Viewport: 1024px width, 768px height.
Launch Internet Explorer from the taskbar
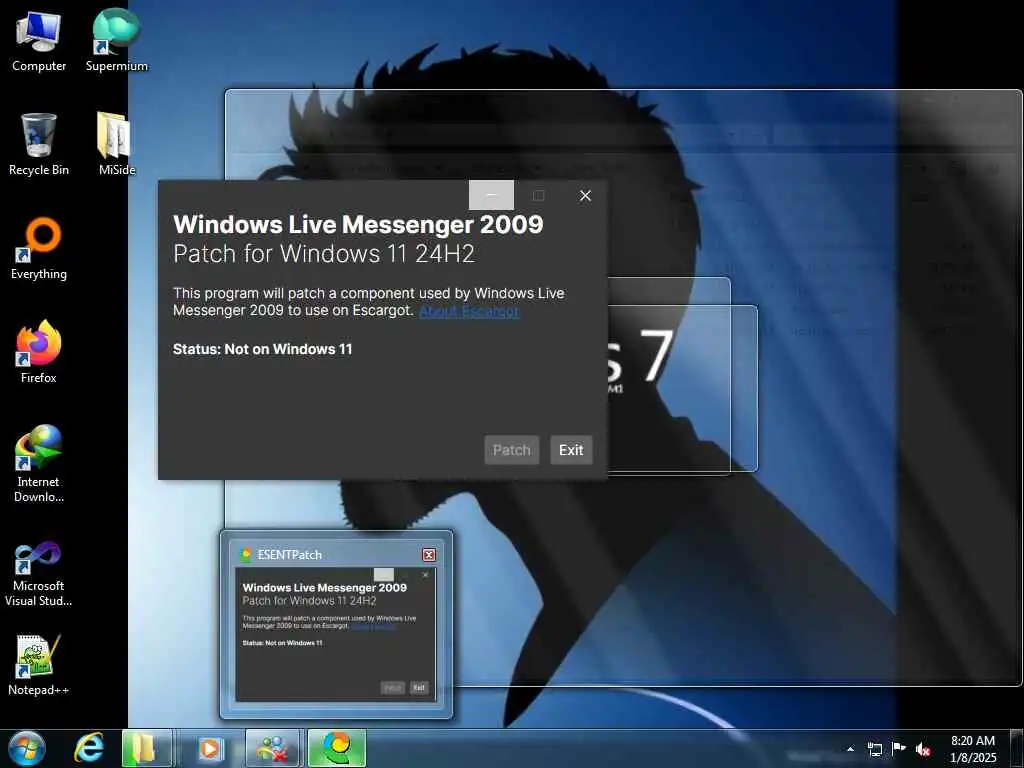coord(89,748)
